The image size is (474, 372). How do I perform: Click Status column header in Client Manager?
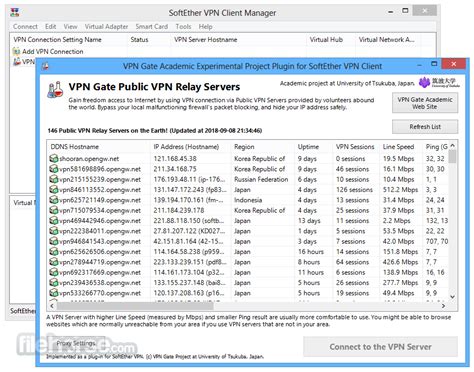pyautogui.click(x=149, y=39)
